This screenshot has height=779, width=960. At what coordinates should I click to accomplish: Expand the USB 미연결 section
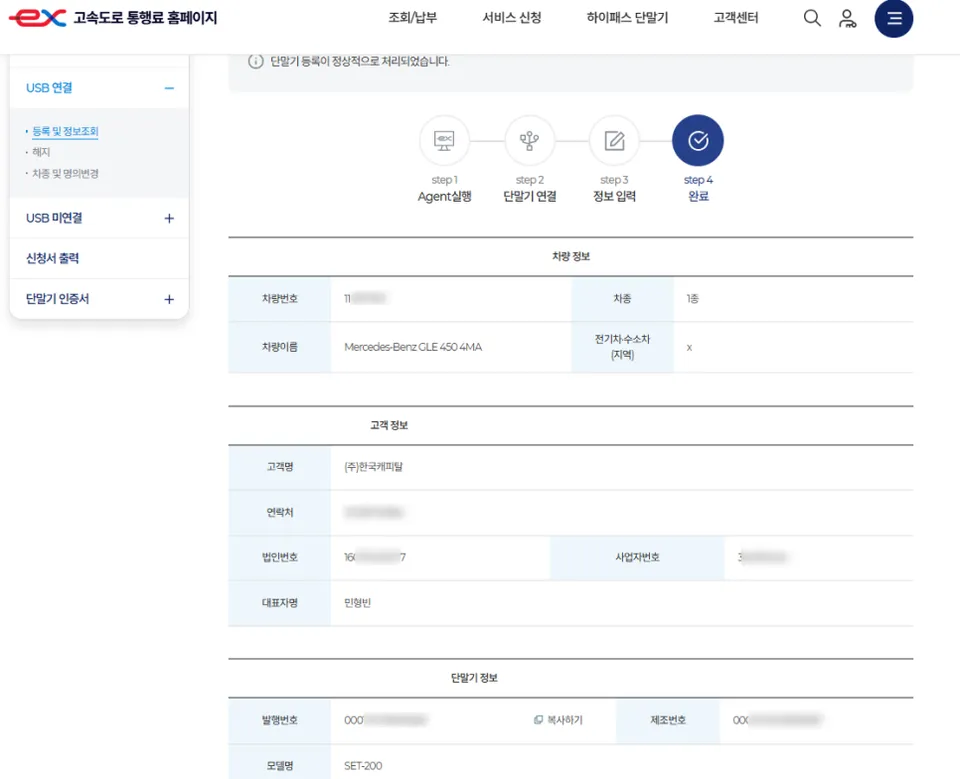169,218
